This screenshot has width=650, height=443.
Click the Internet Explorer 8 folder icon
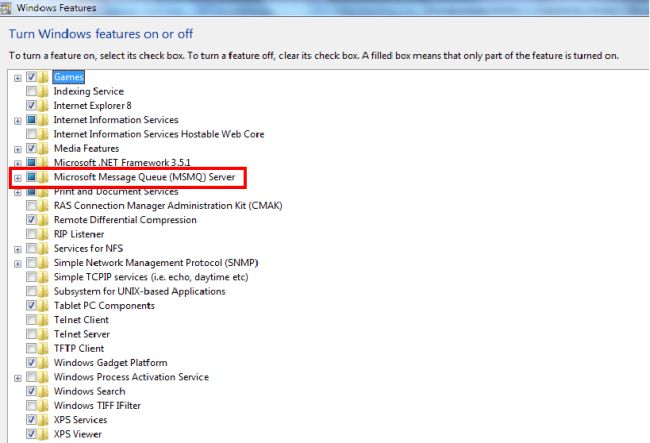pyautogui.click(x=43, y=106)
